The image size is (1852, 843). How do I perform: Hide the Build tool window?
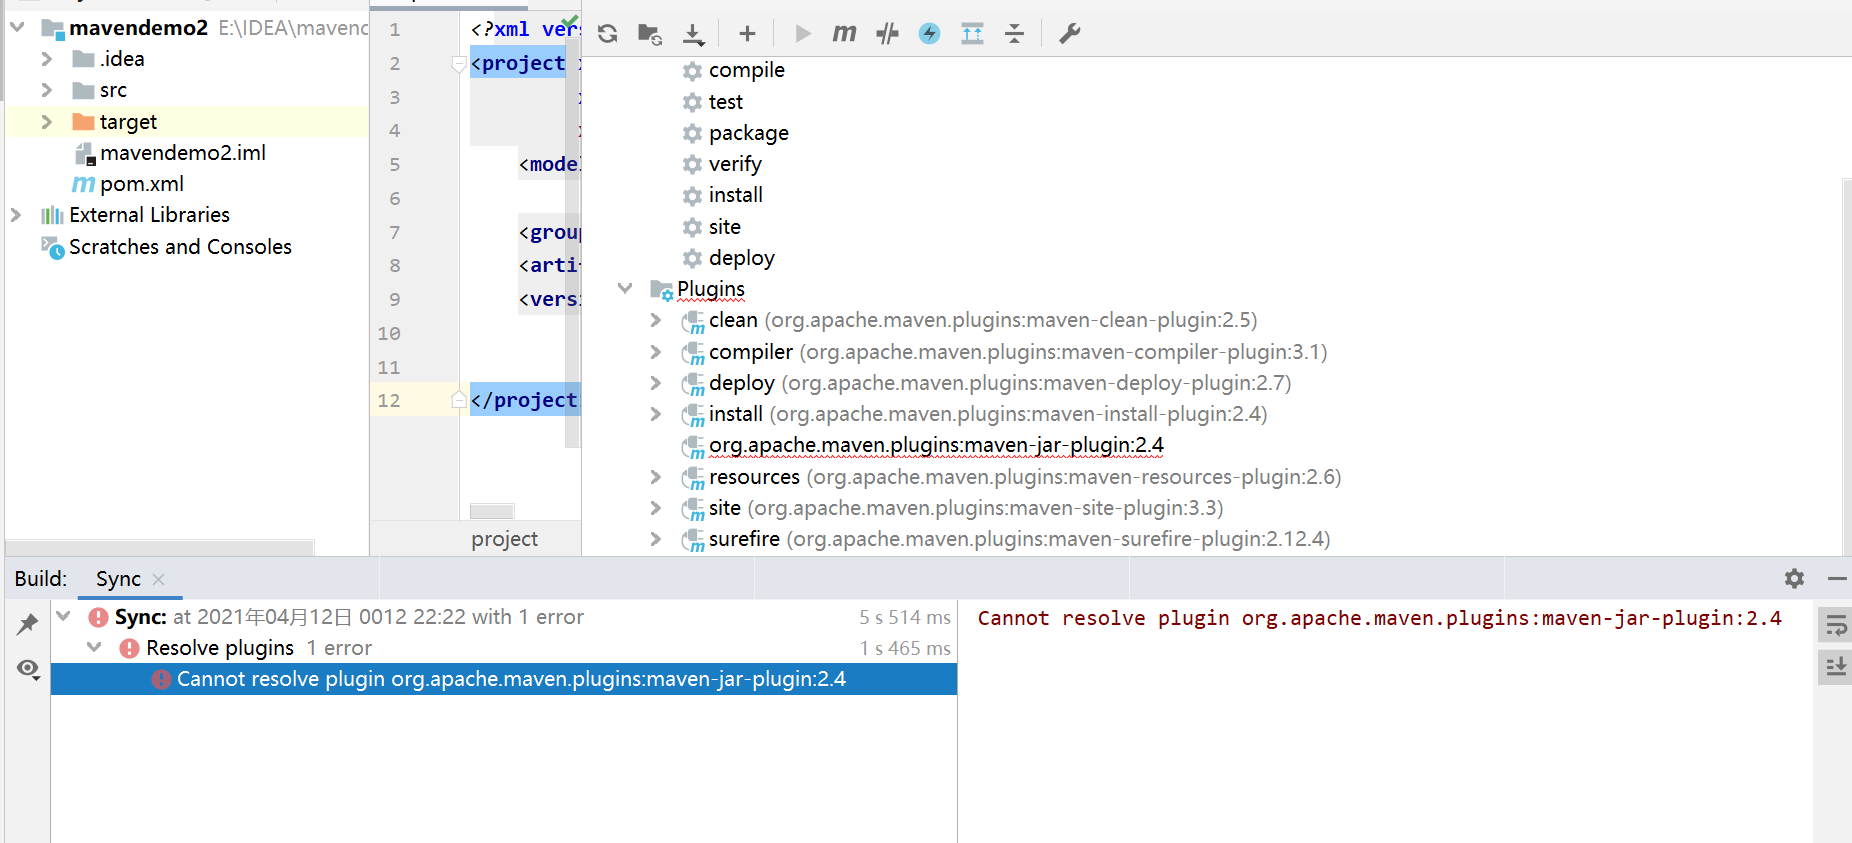click(1837, 579)
